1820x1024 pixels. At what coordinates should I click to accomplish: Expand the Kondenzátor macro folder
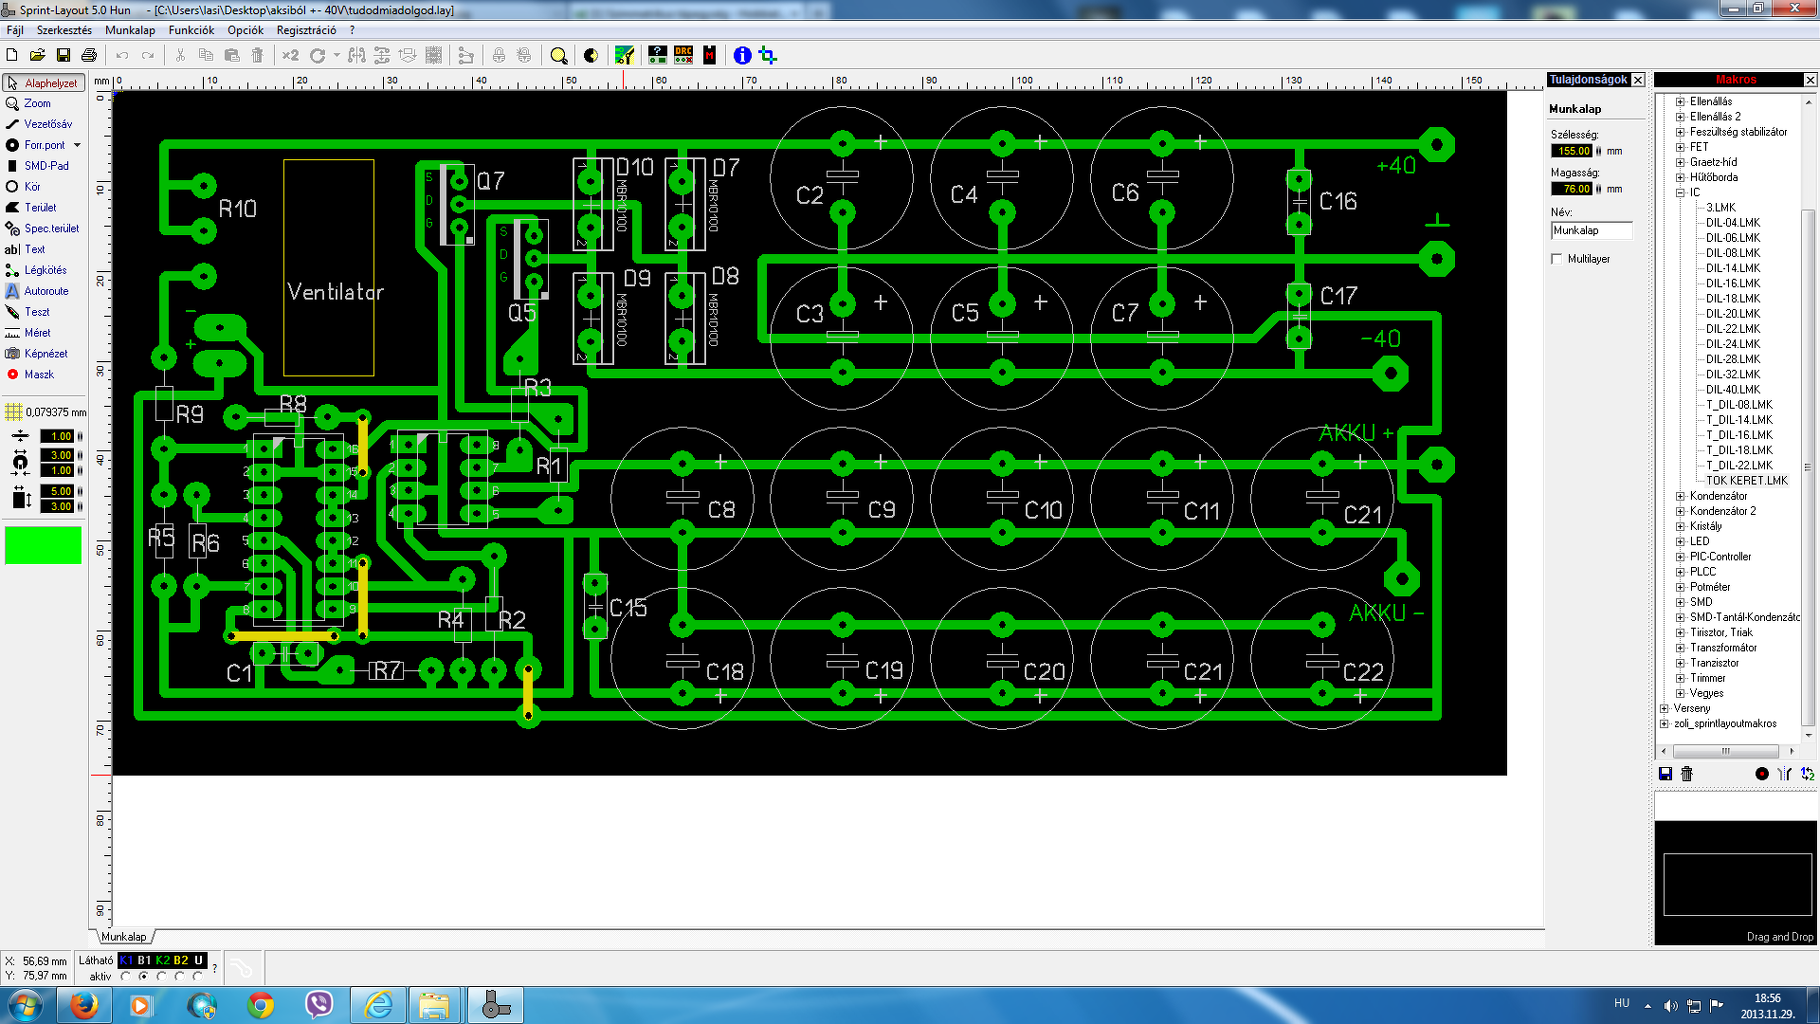pyautogui.click(x=1681, y=496)
